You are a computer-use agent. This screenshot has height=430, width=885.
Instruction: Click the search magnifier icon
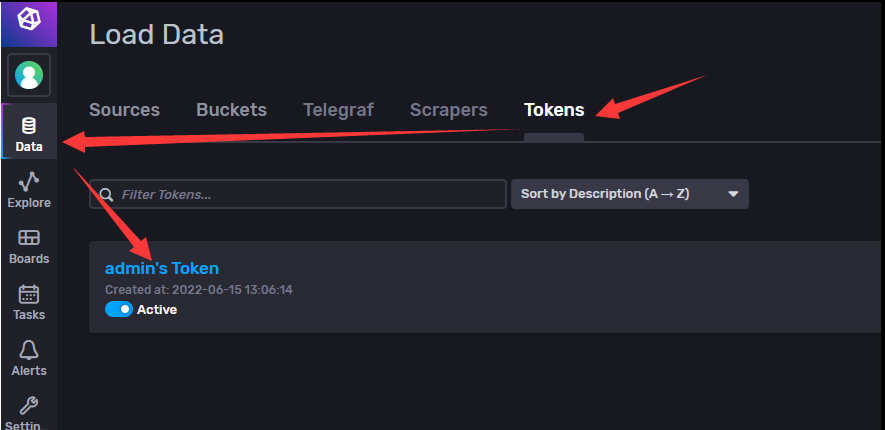click(106, 195)
